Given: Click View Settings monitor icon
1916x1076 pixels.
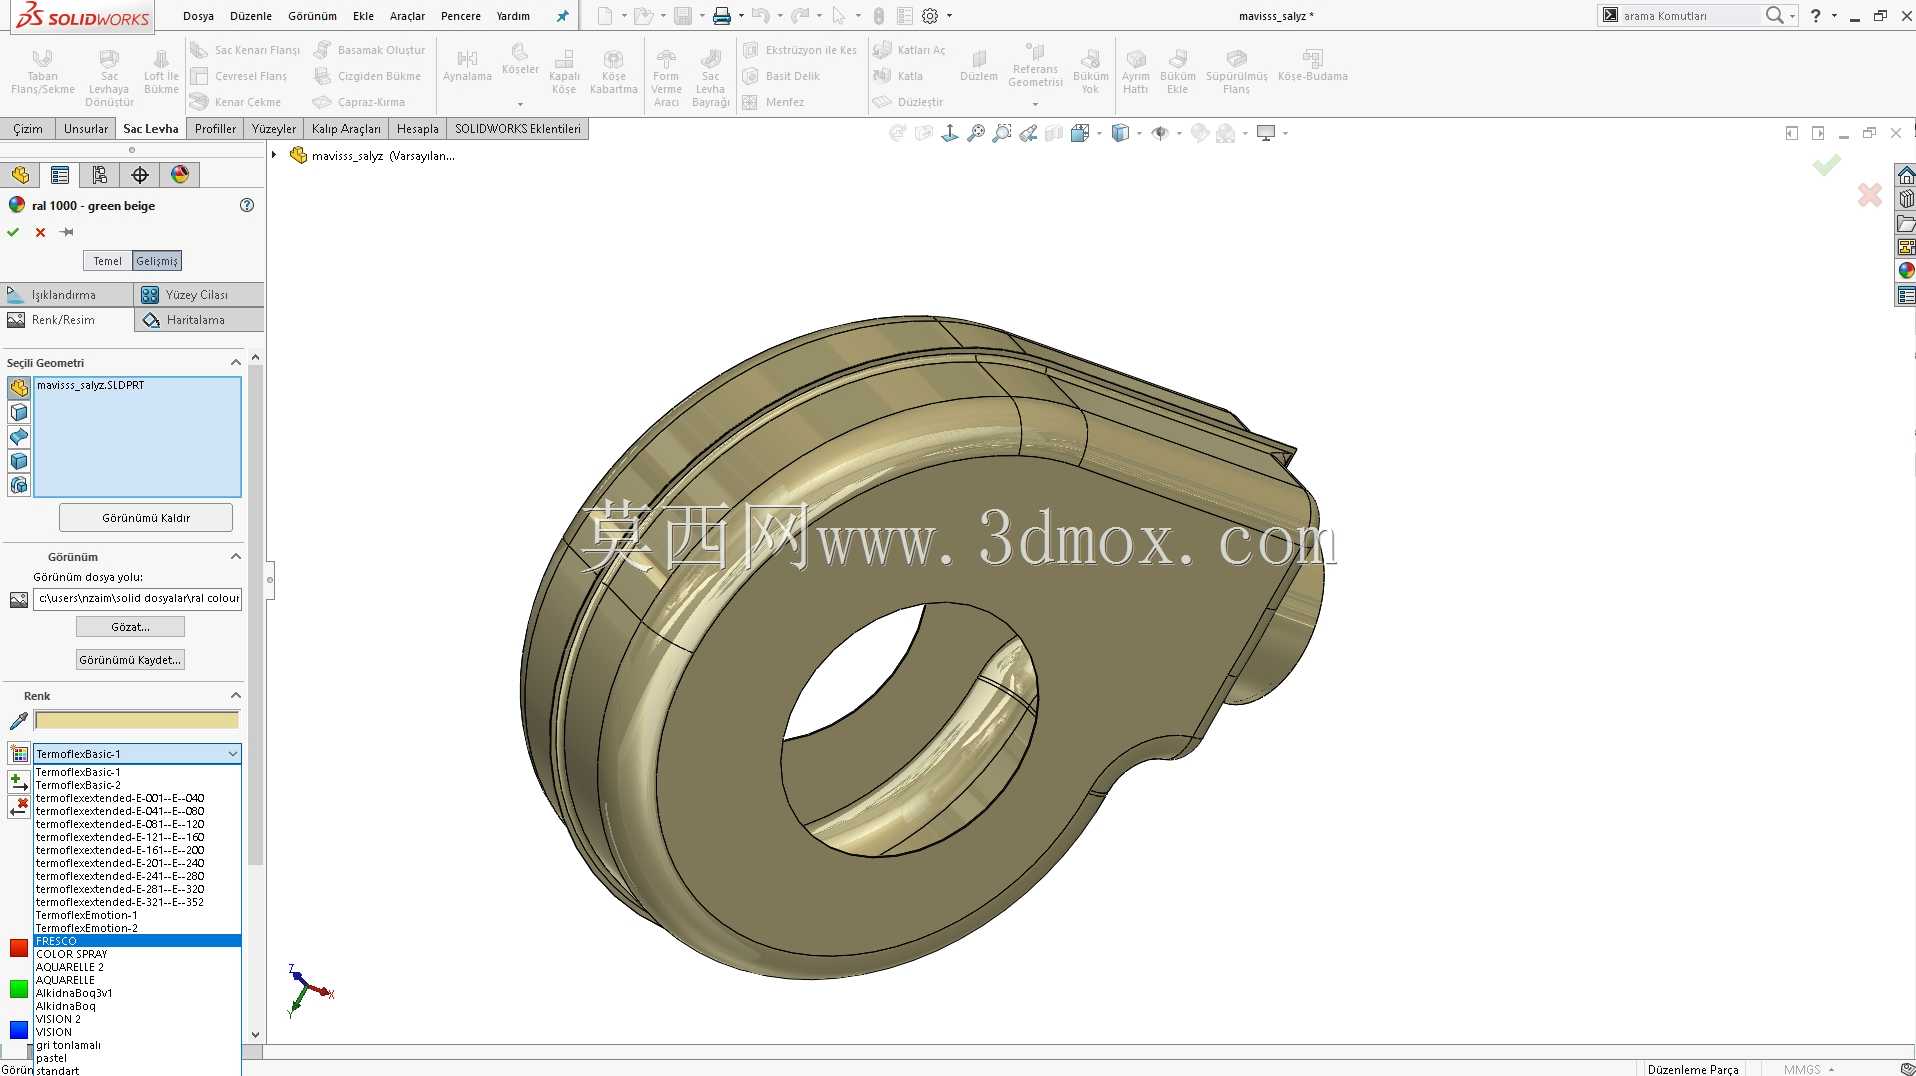Looking at the screenshot, I should 1266,133.
